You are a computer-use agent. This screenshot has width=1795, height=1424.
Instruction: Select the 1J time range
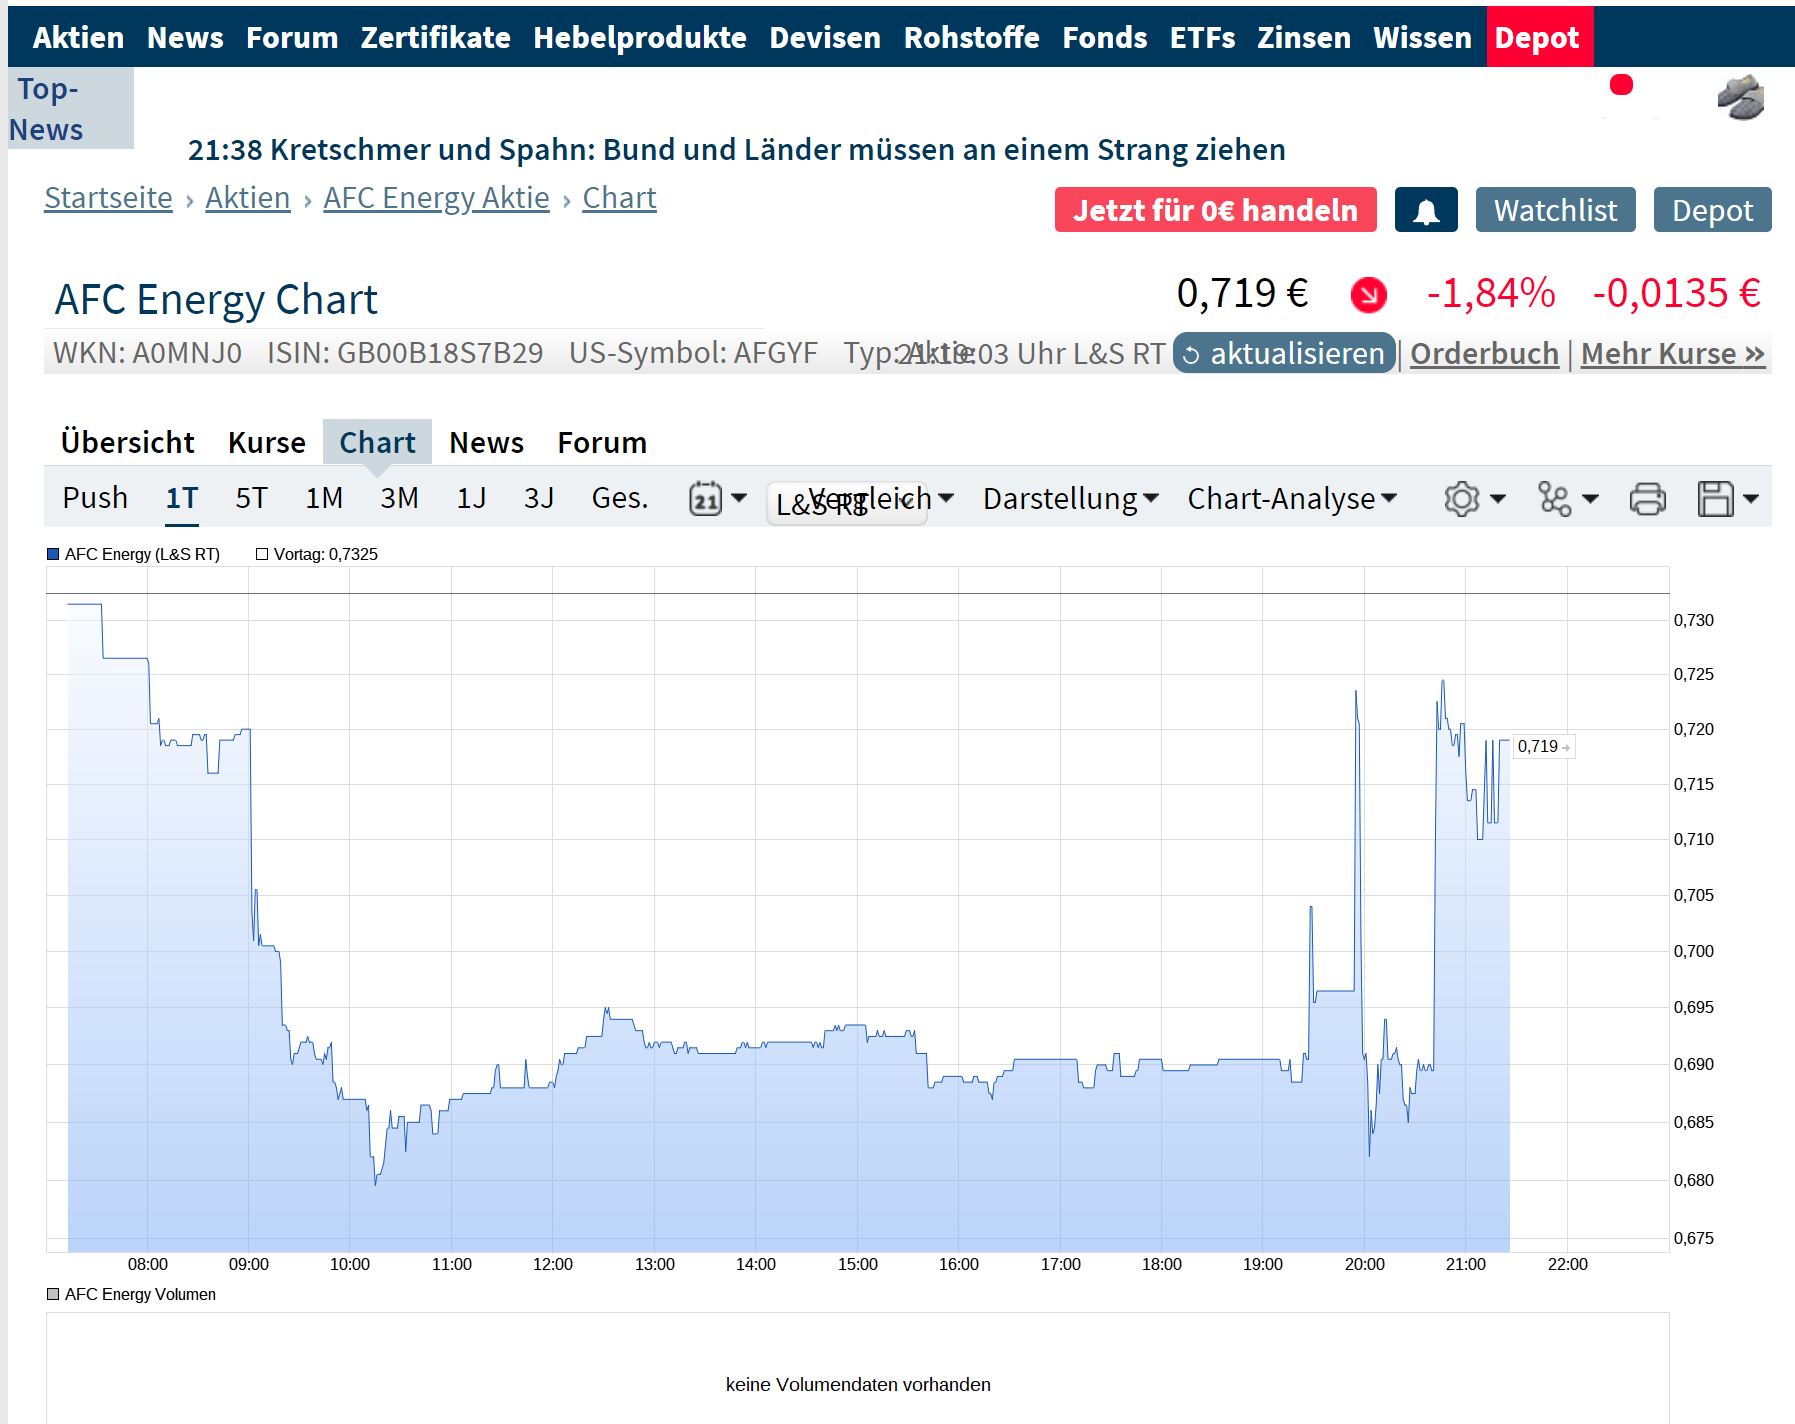[x=471, y=498]
